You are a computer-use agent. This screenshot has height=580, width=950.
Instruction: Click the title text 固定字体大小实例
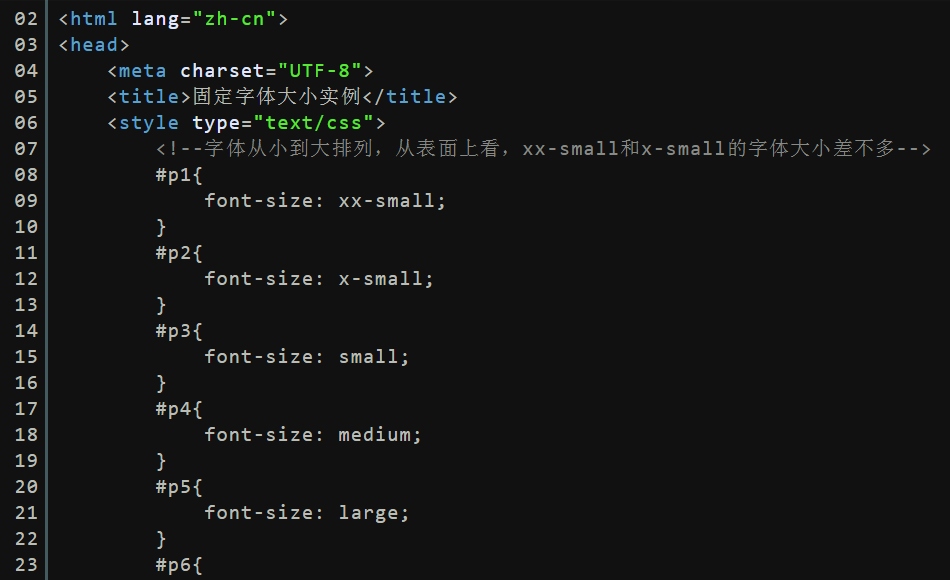277,97
